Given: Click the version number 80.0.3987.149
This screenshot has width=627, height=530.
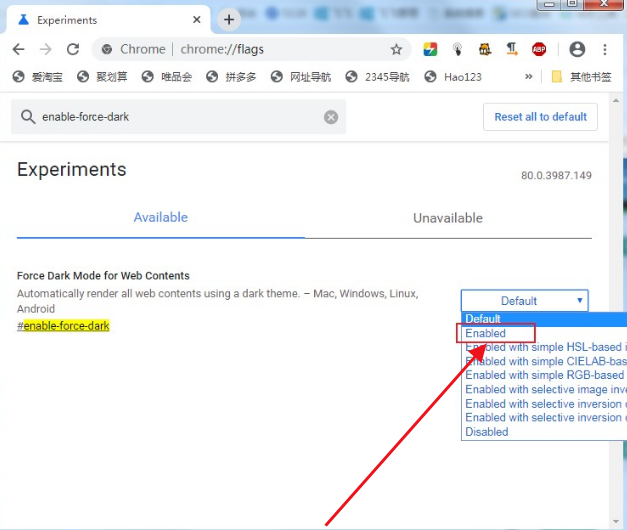Looking at the screenshot, I should [x=556, y=176].
